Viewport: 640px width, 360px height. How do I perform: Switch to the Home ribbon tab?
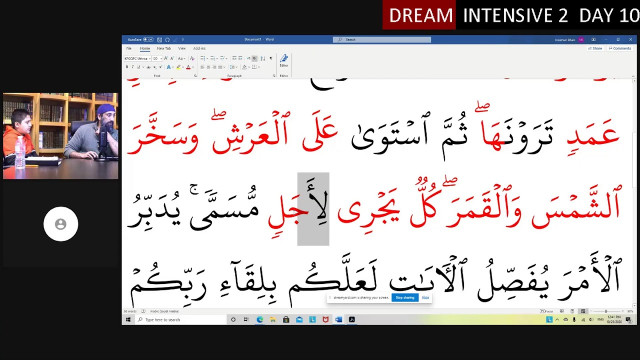[145, 49]
